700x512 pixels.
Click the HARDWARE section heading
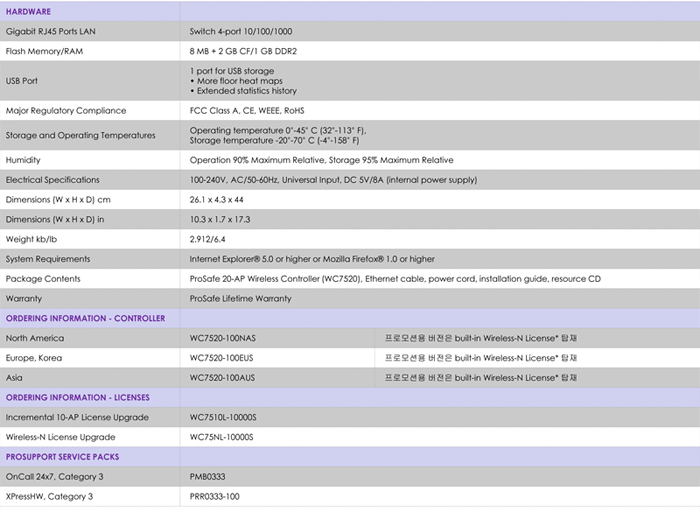point(28,12)
